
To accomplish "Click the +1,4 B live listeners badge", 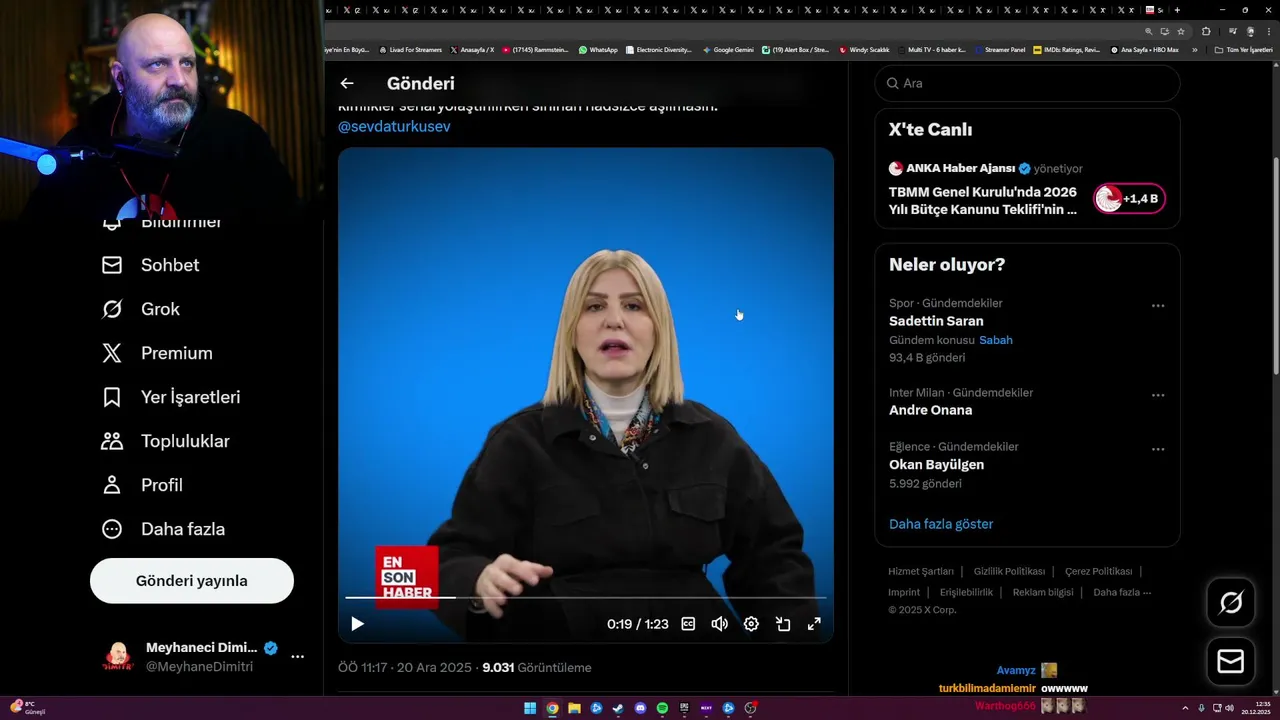I will (x=1129, y=199).
